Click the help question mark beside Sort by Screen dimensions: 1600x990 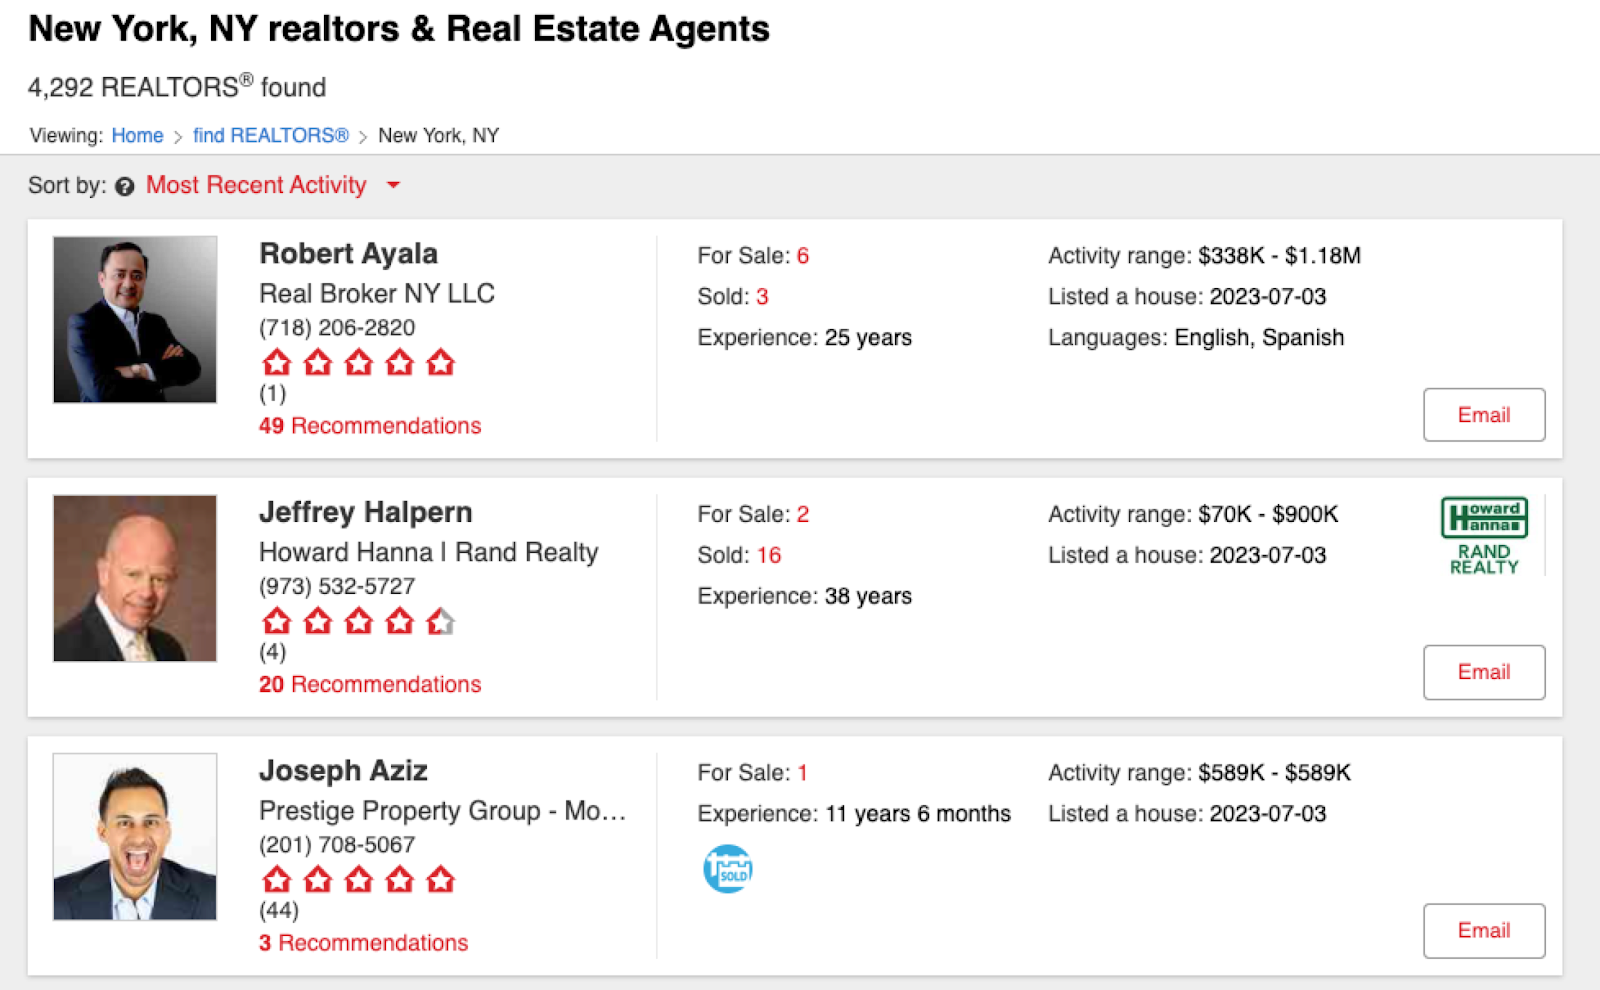[x=123, y=186]
